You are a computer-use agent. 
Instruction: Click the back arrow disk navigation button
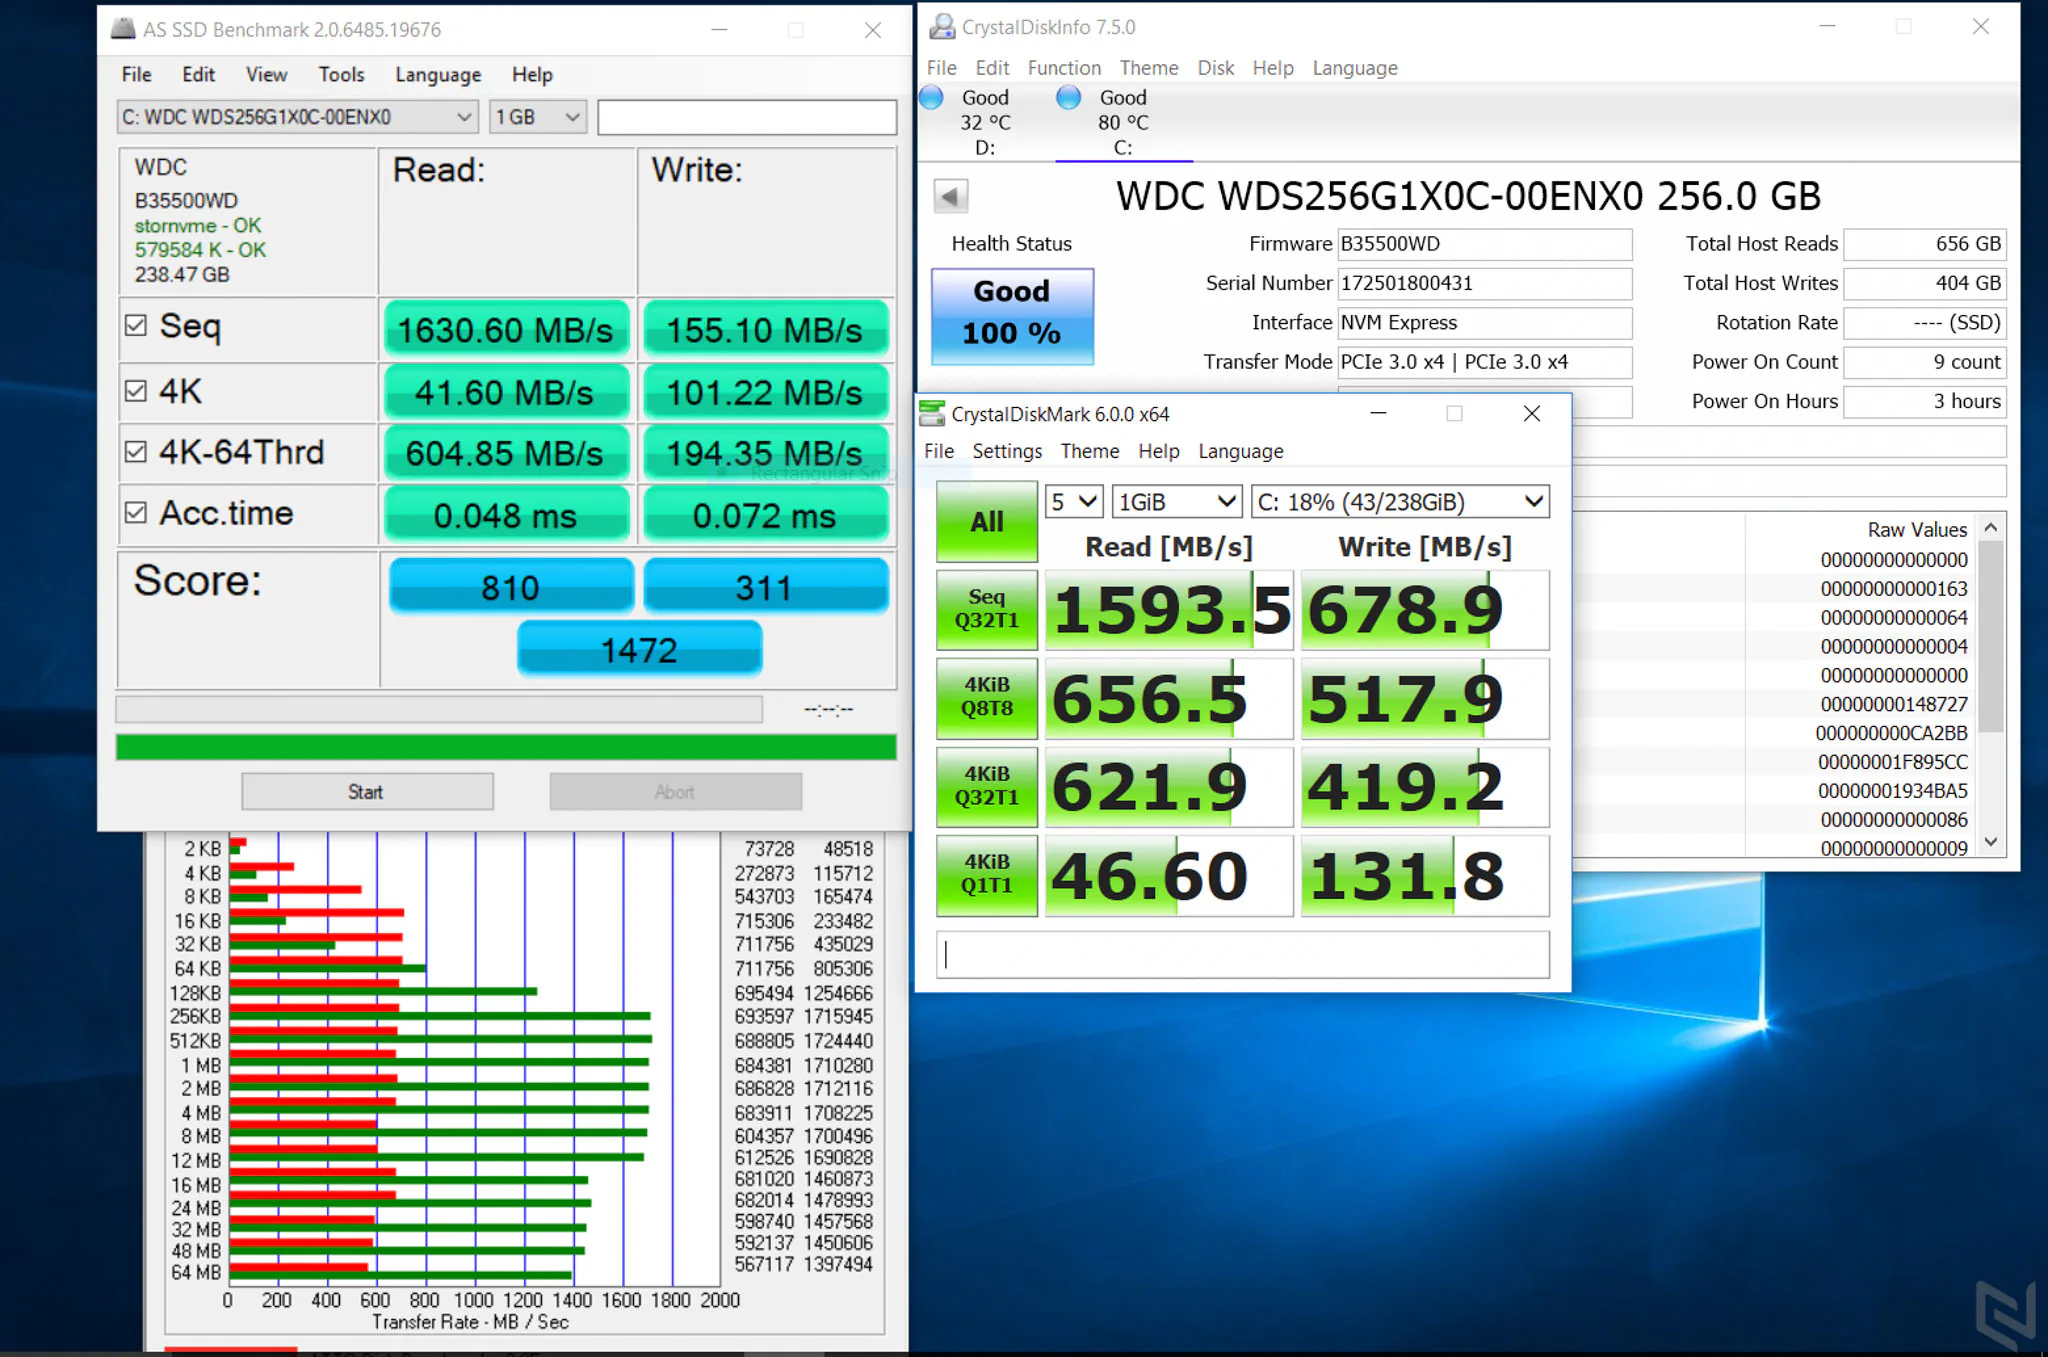click(x=951, y=196)
